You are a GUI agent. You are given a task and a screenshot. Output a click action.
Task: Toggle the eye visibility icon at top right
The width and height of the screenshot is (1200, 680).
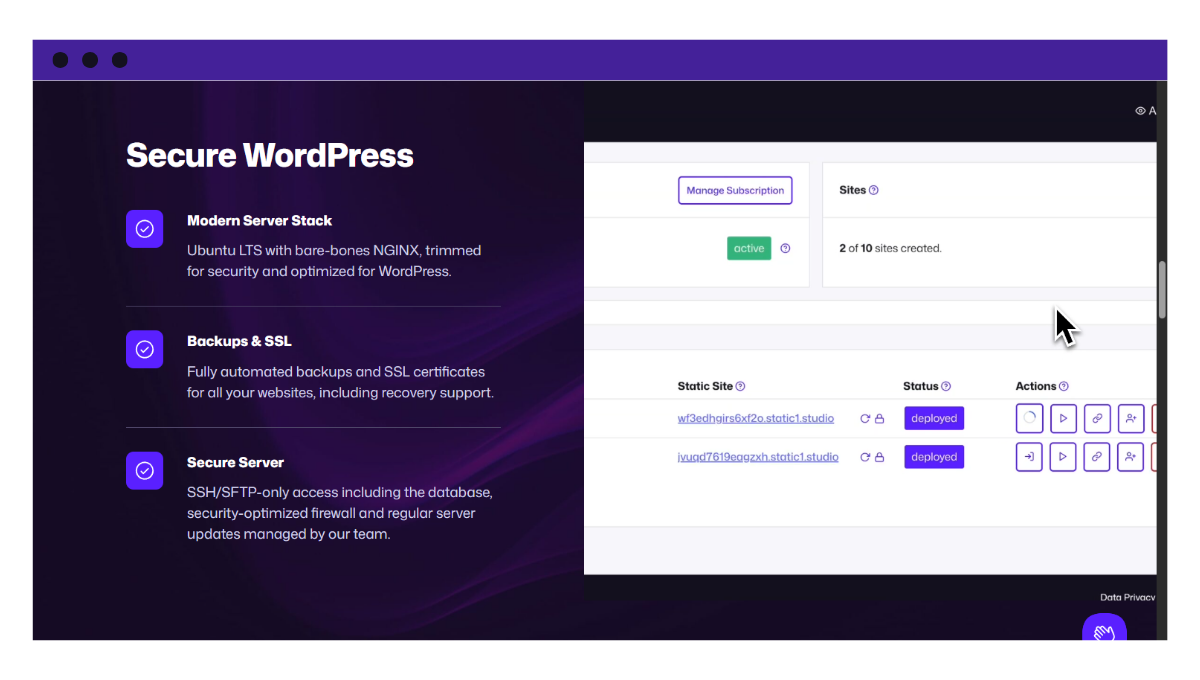click(1140, 110)
